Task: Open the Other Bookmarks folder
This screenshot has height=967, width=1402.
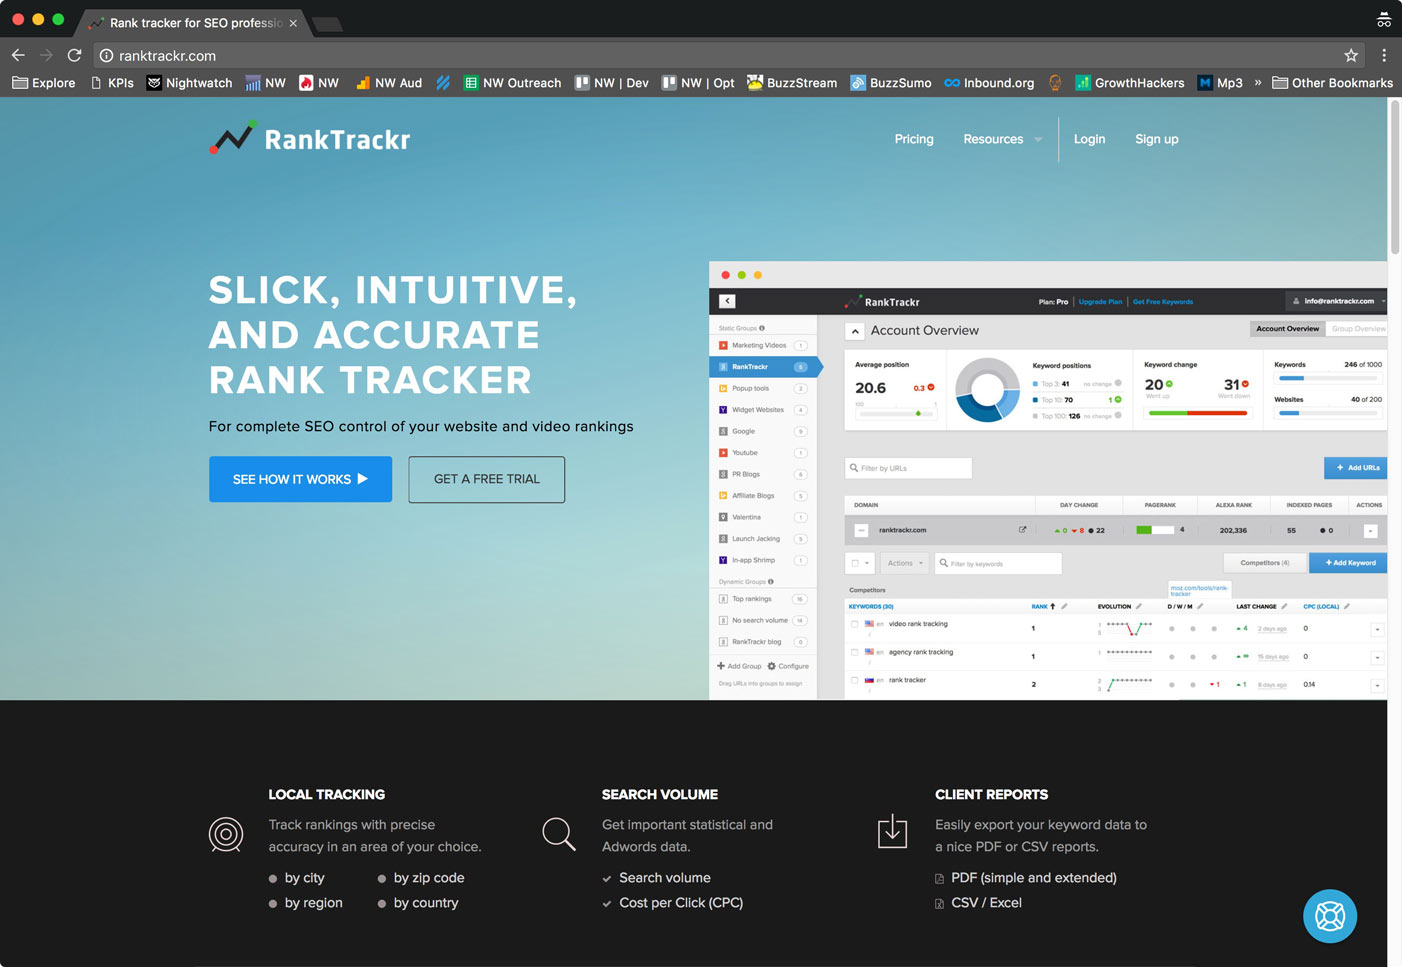Action: click(1332, 83)
